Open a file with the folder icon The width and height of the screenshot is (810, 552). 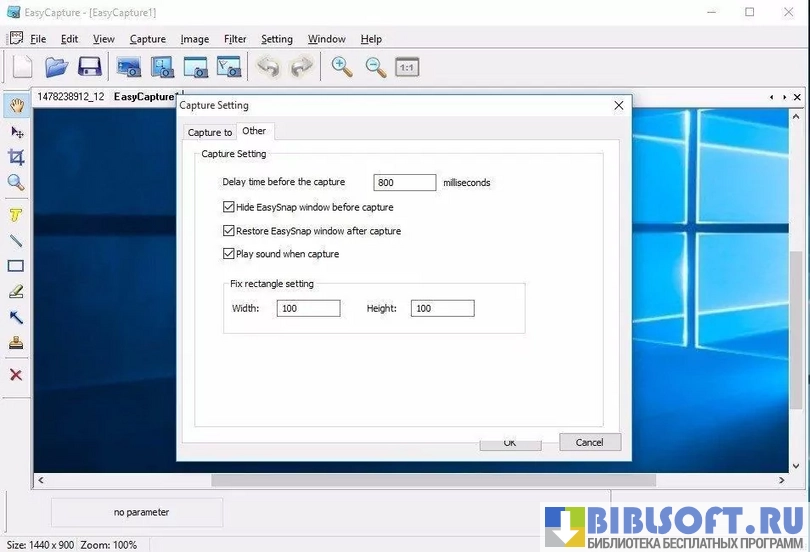(56, 67)
